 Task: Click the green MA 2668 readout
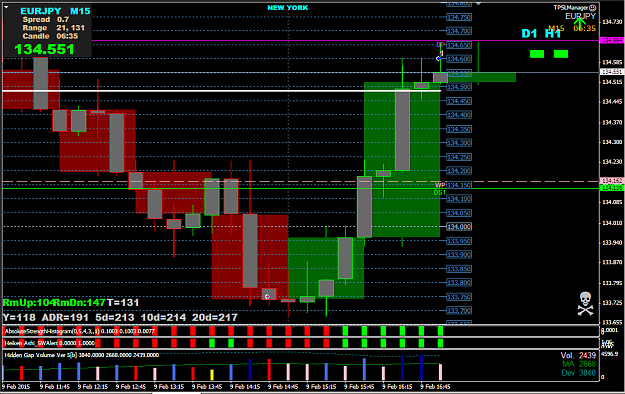(579, 364)
